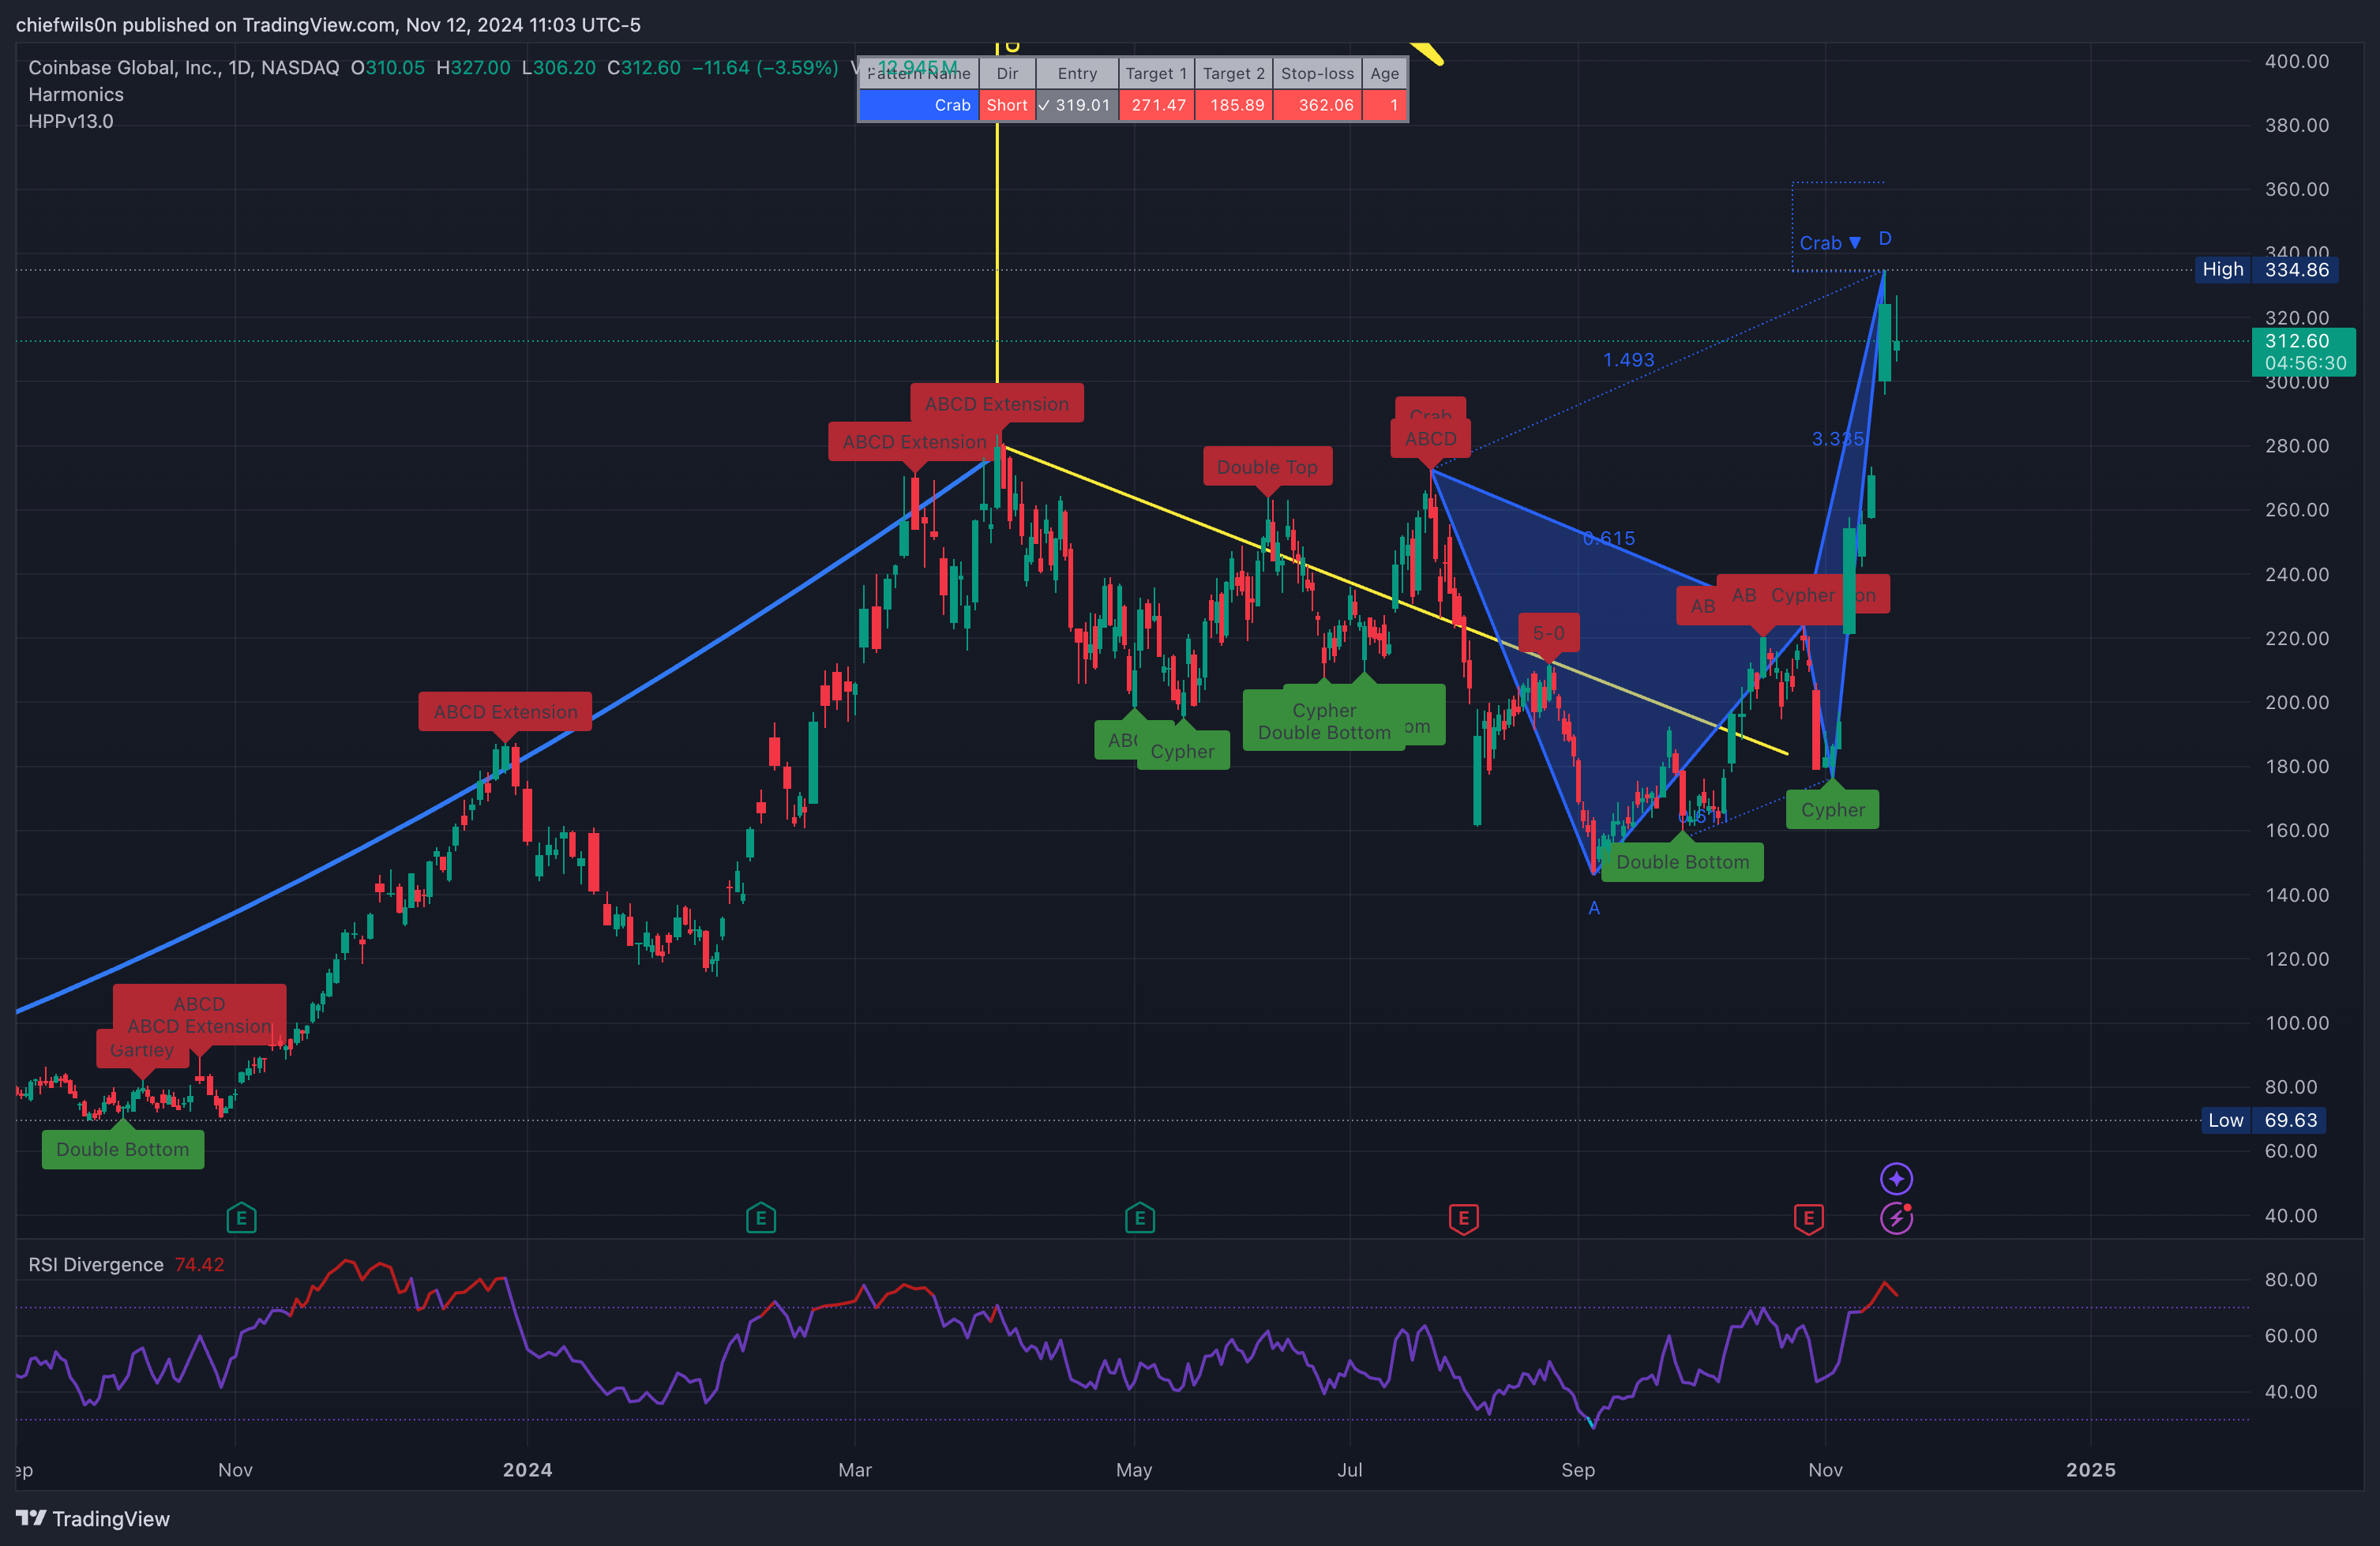
Task: Click the Target 1 value 271.47
Action: click(1157, 105)
